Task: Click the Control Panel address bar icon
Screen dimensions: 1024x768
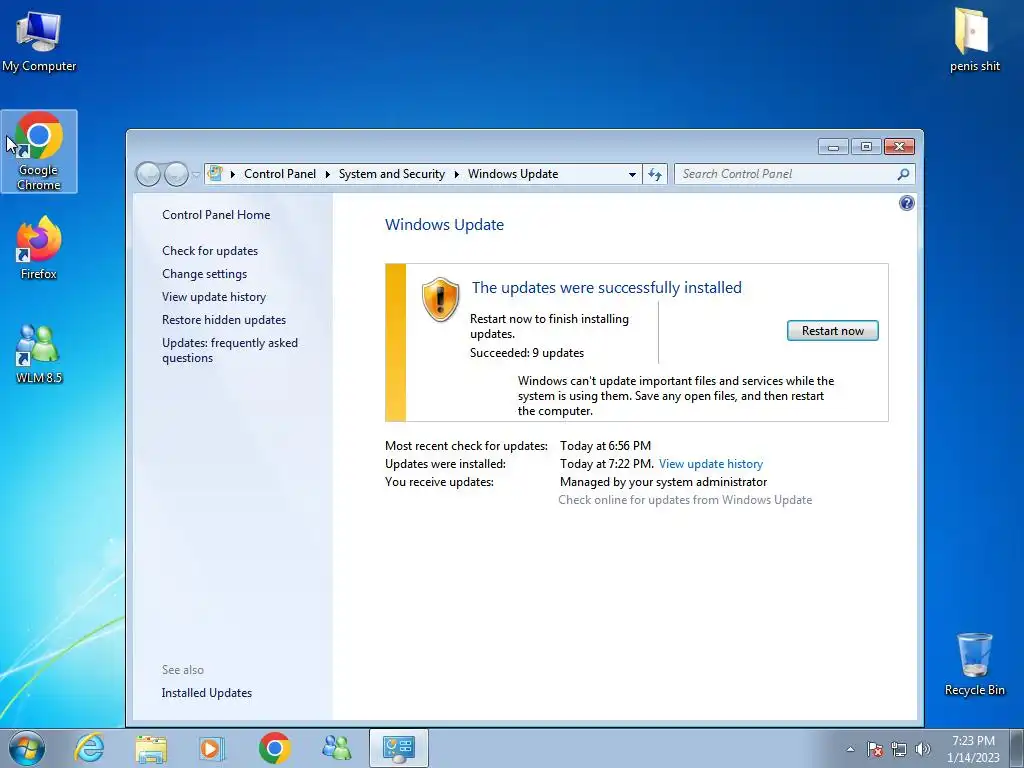Action: [214, 174]
